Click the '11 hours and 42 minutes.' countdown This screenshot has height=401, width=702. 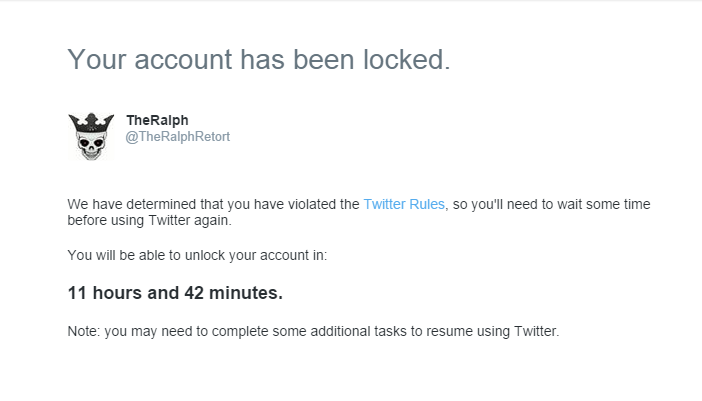point(175,293)
